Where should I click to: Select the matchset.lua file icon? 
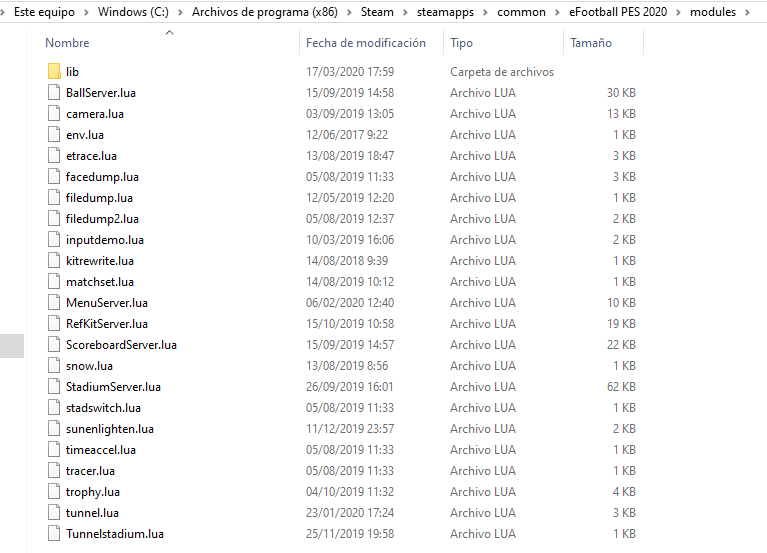tap(54, 282)
